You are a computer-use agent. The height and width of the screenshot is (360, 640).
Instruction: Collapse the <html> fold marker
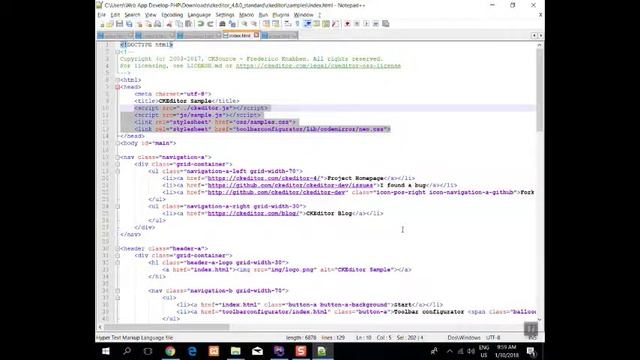coord(118,80)
